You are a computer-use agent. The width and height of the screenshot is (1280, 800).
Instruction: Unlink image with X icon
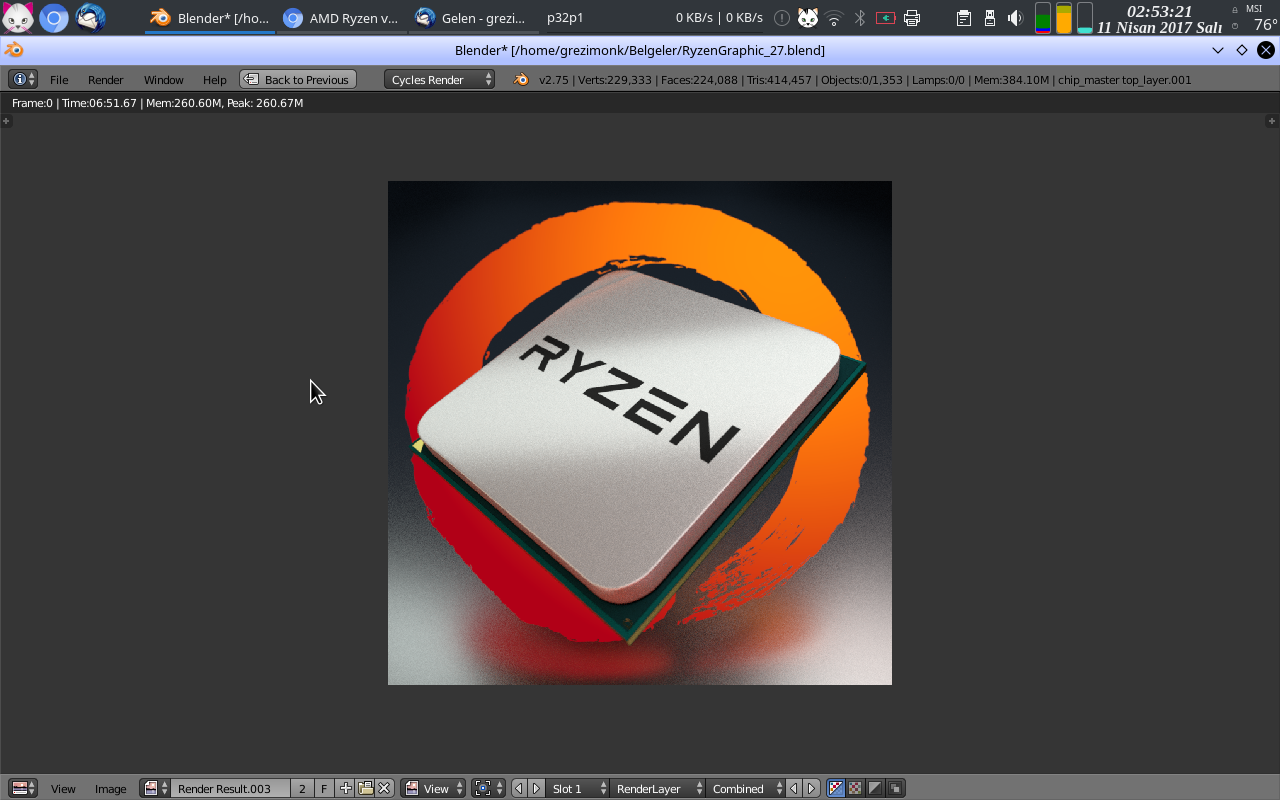click(x=384, y=788)
